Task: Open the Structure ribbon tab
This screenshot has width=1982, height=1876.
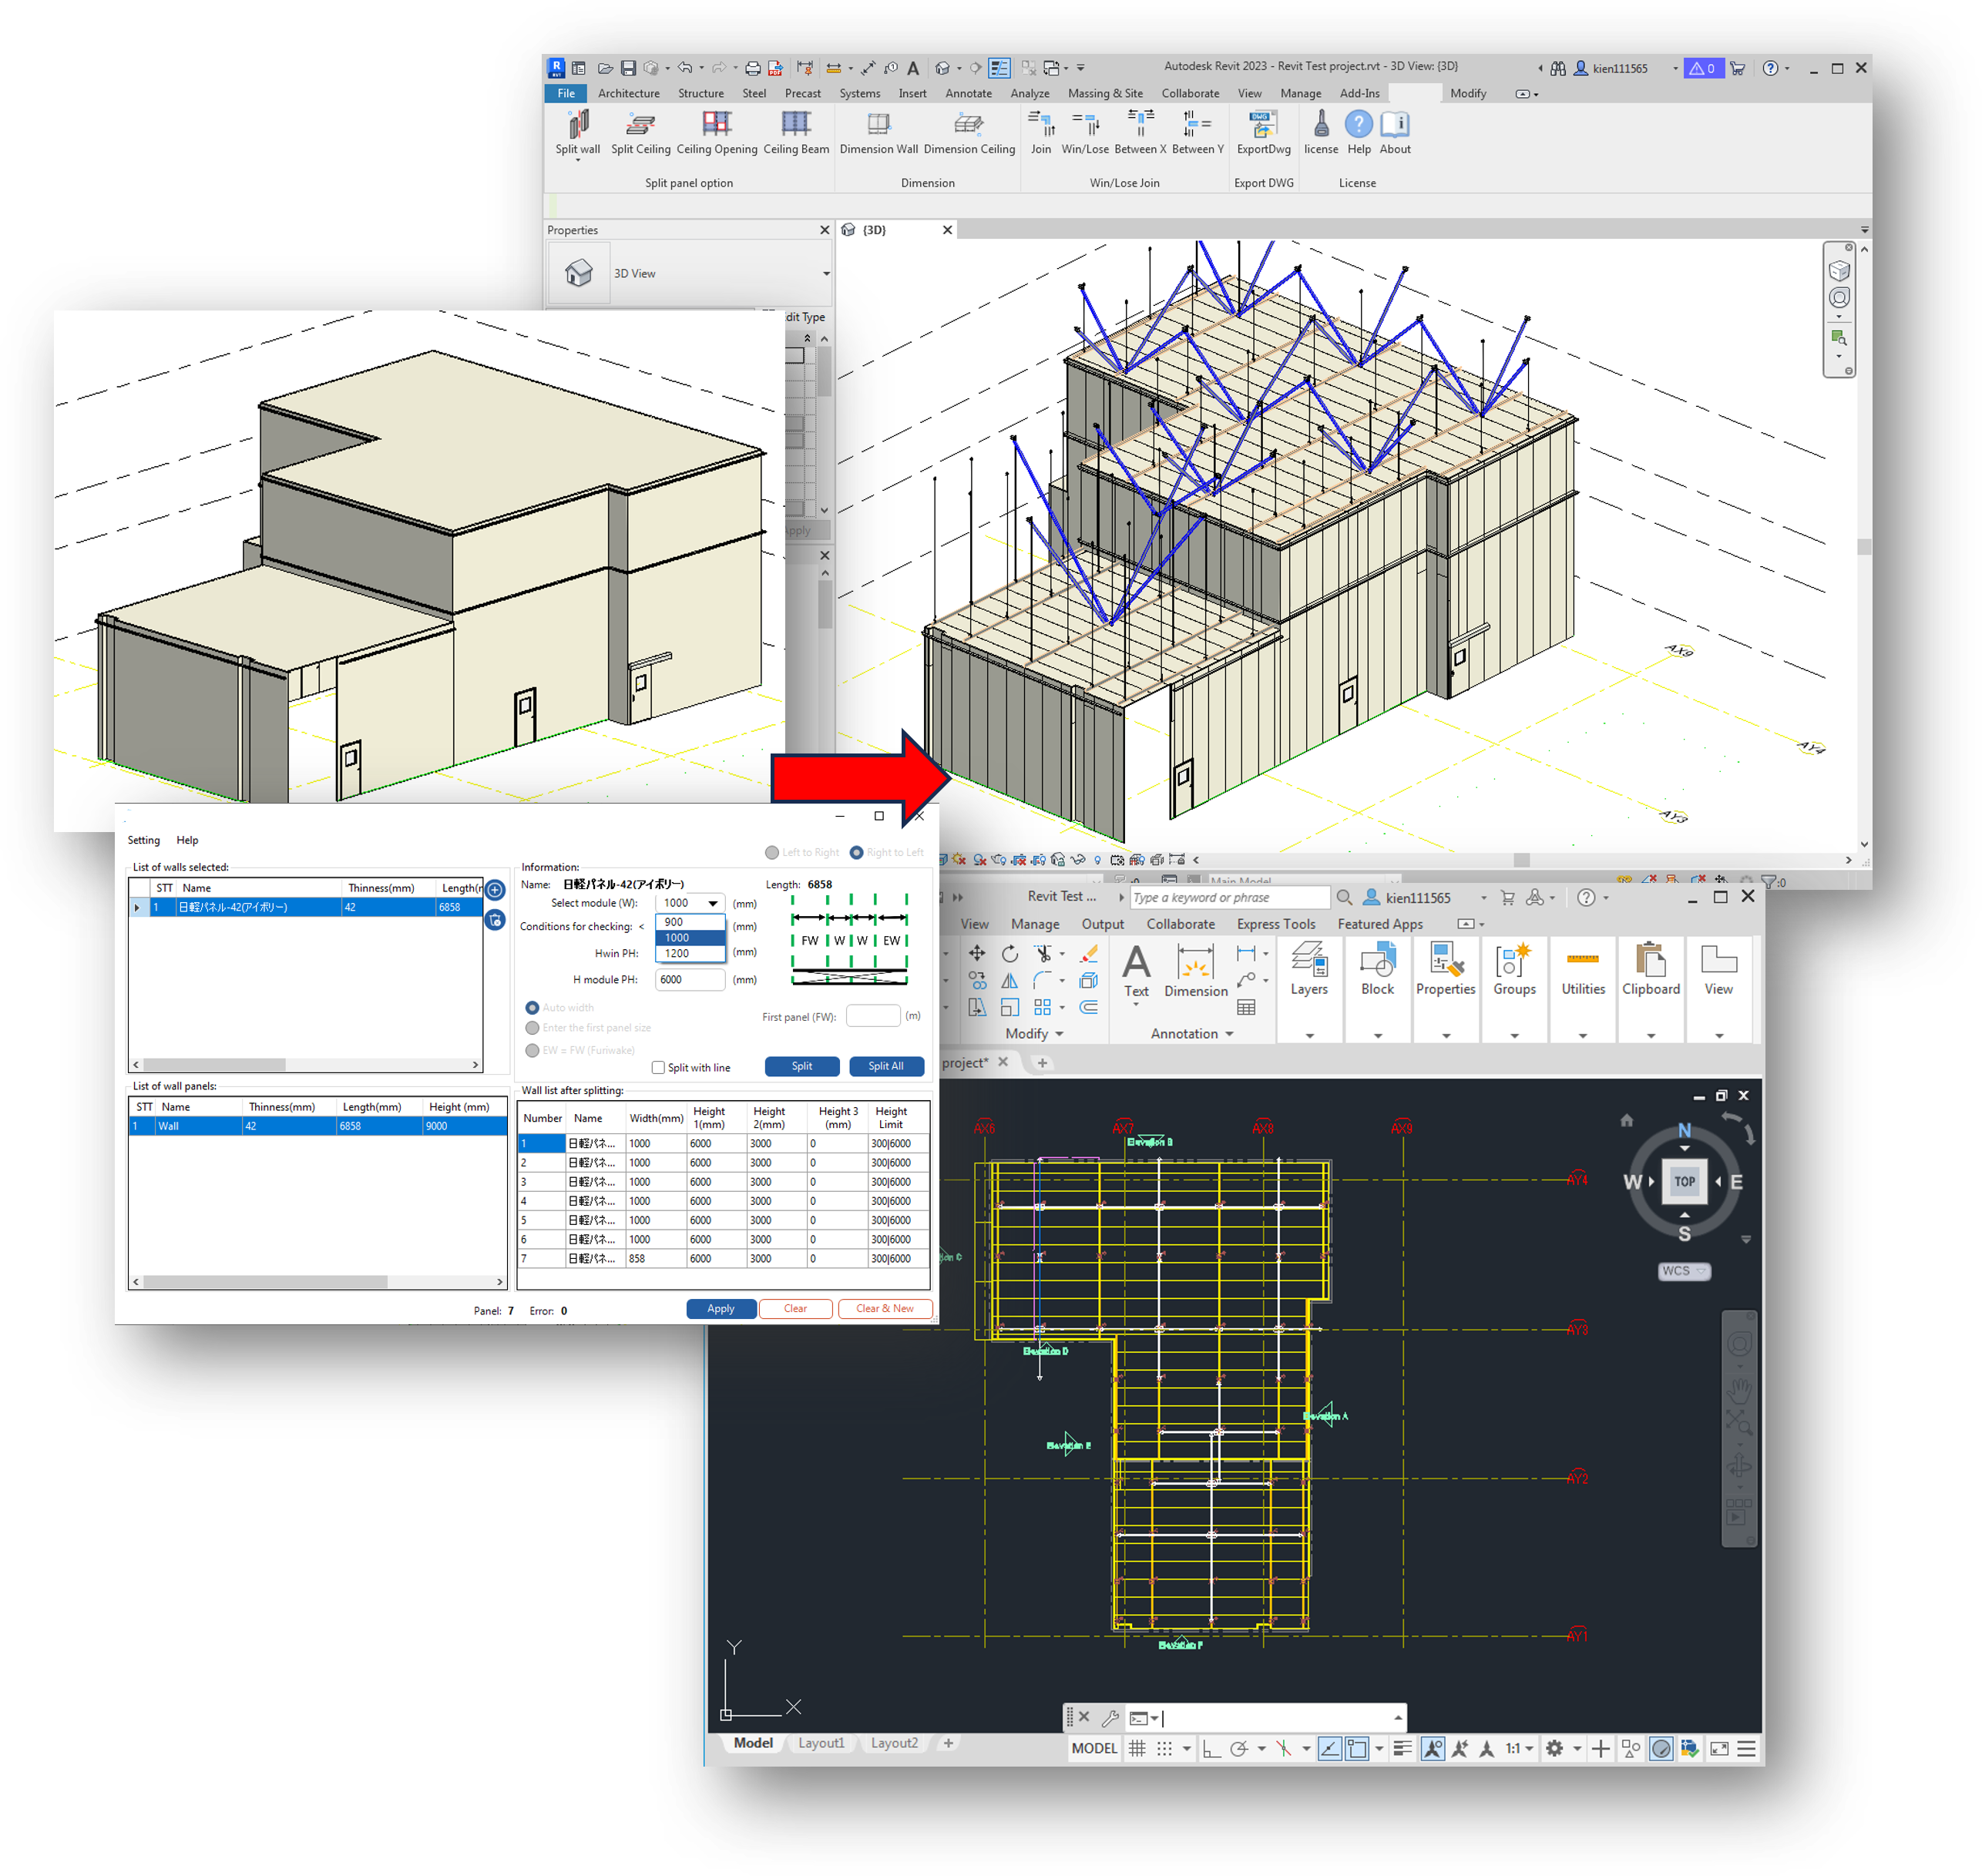Action: coord(700,93)
